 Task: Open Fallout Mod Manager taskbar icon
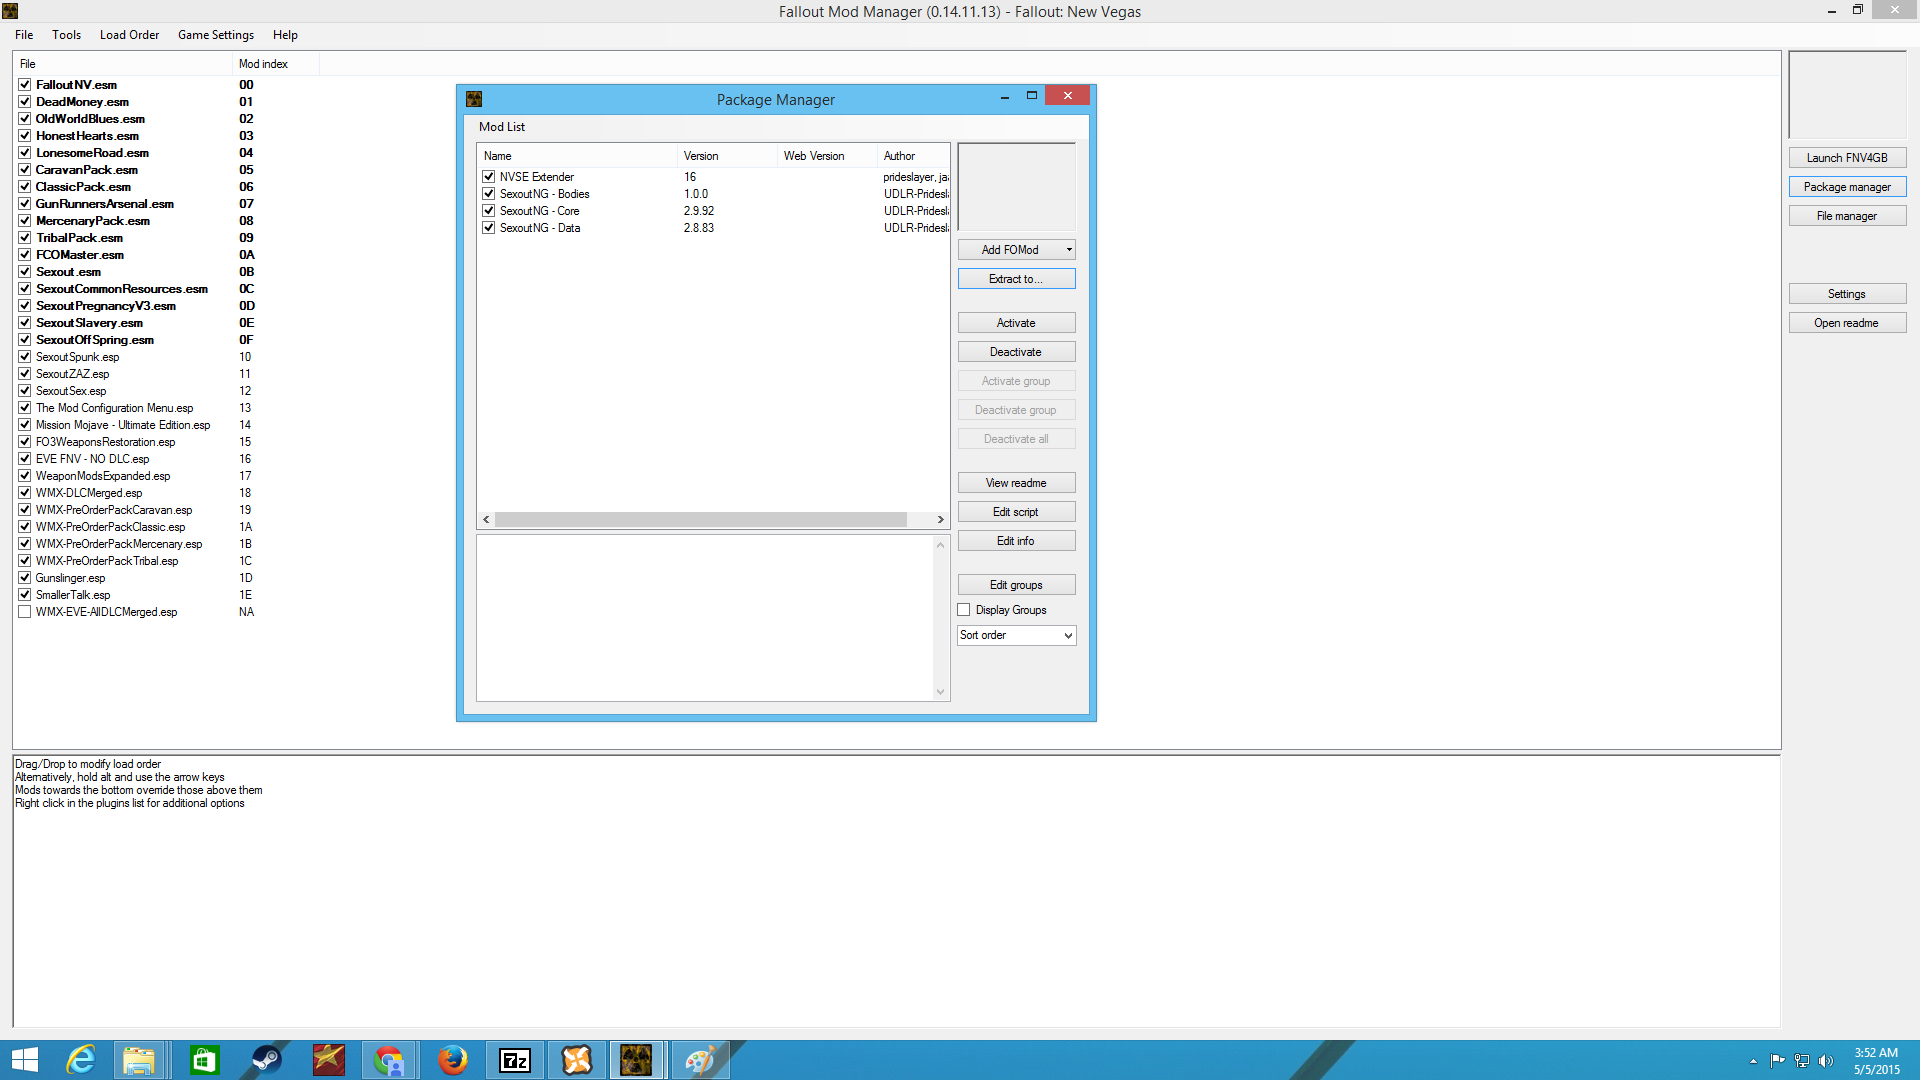[x=636, y=1060]
